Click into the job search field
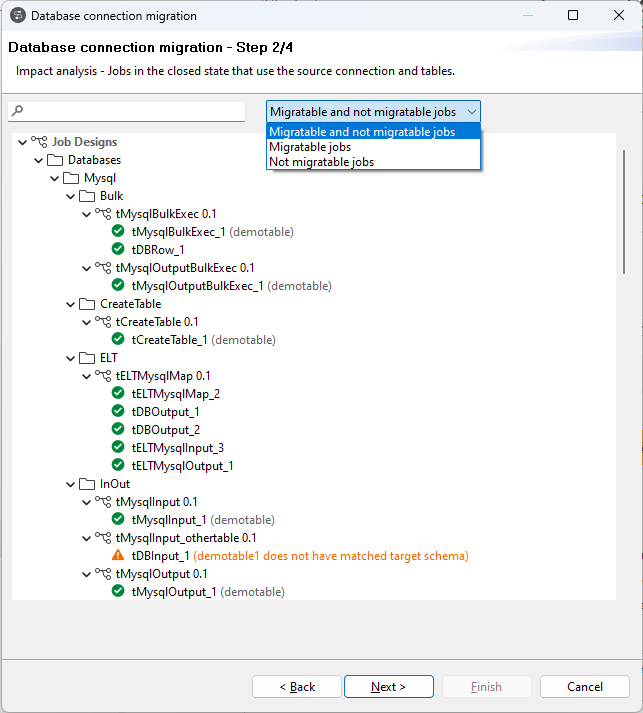 coord(126,111)
